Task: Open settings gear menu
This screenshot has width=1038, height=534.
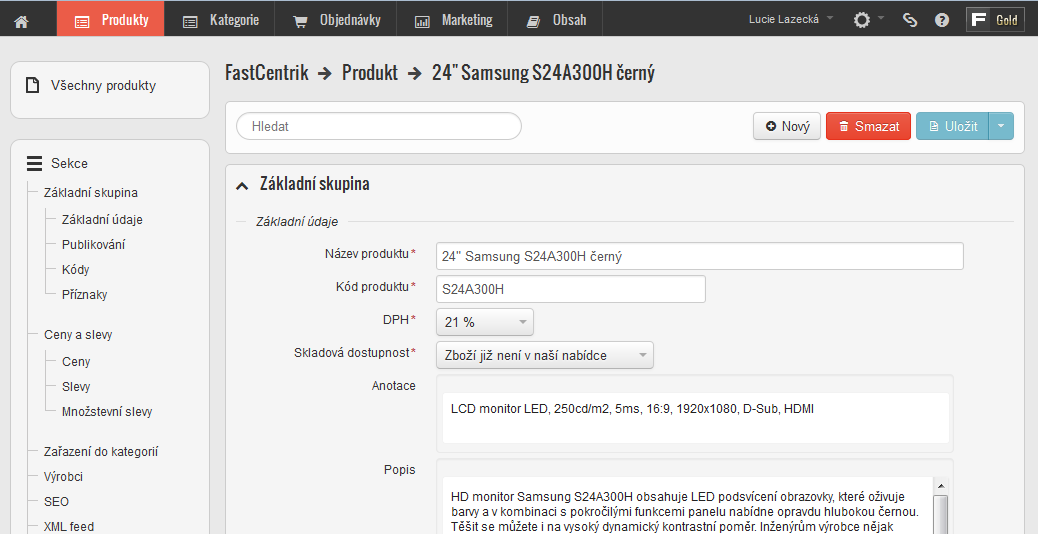Action: point(868,20)
